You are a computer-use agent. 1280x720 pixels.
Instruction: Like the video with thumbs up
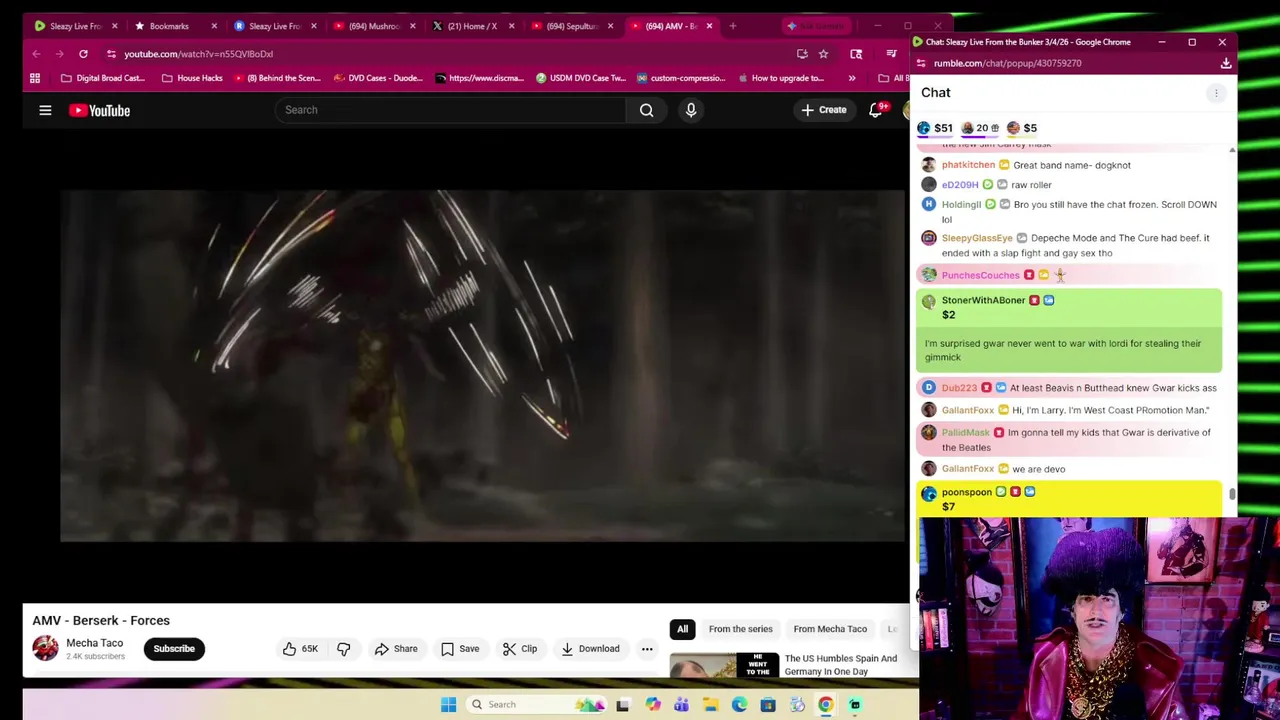(299, 649)
